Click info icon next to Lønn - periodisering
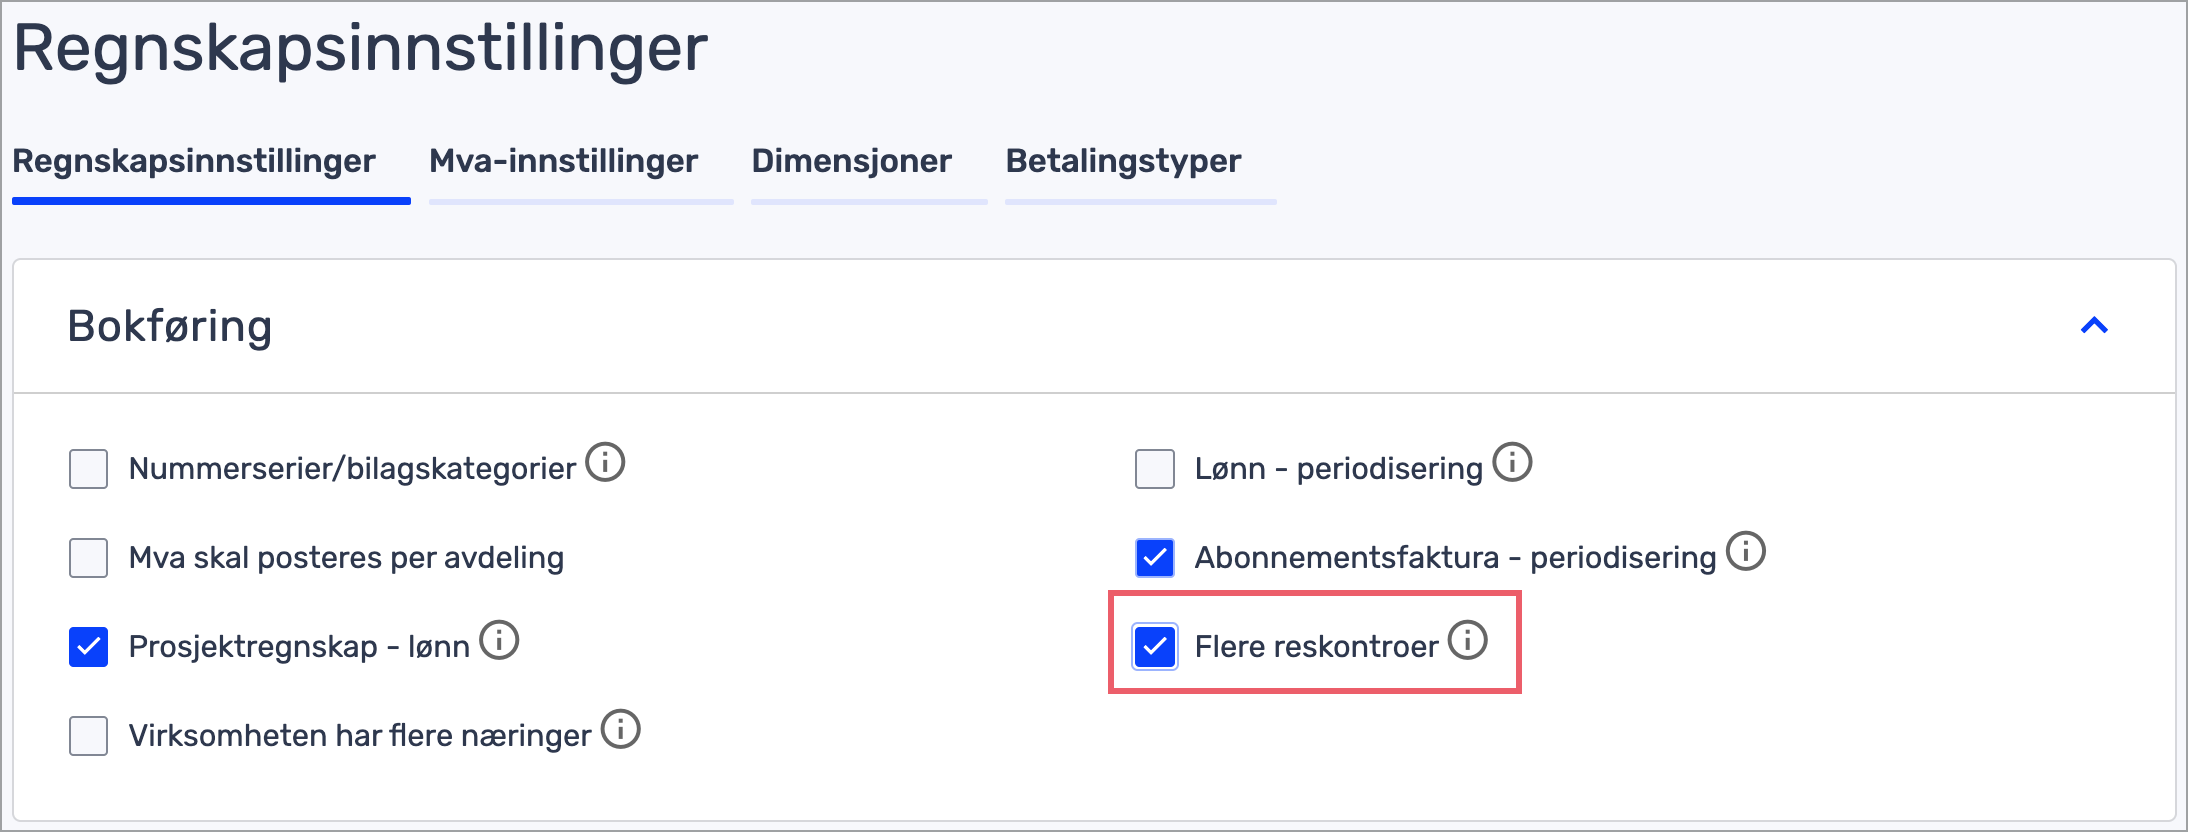This screenshot has width=2188, height=832. click(x=1512, y=463)
